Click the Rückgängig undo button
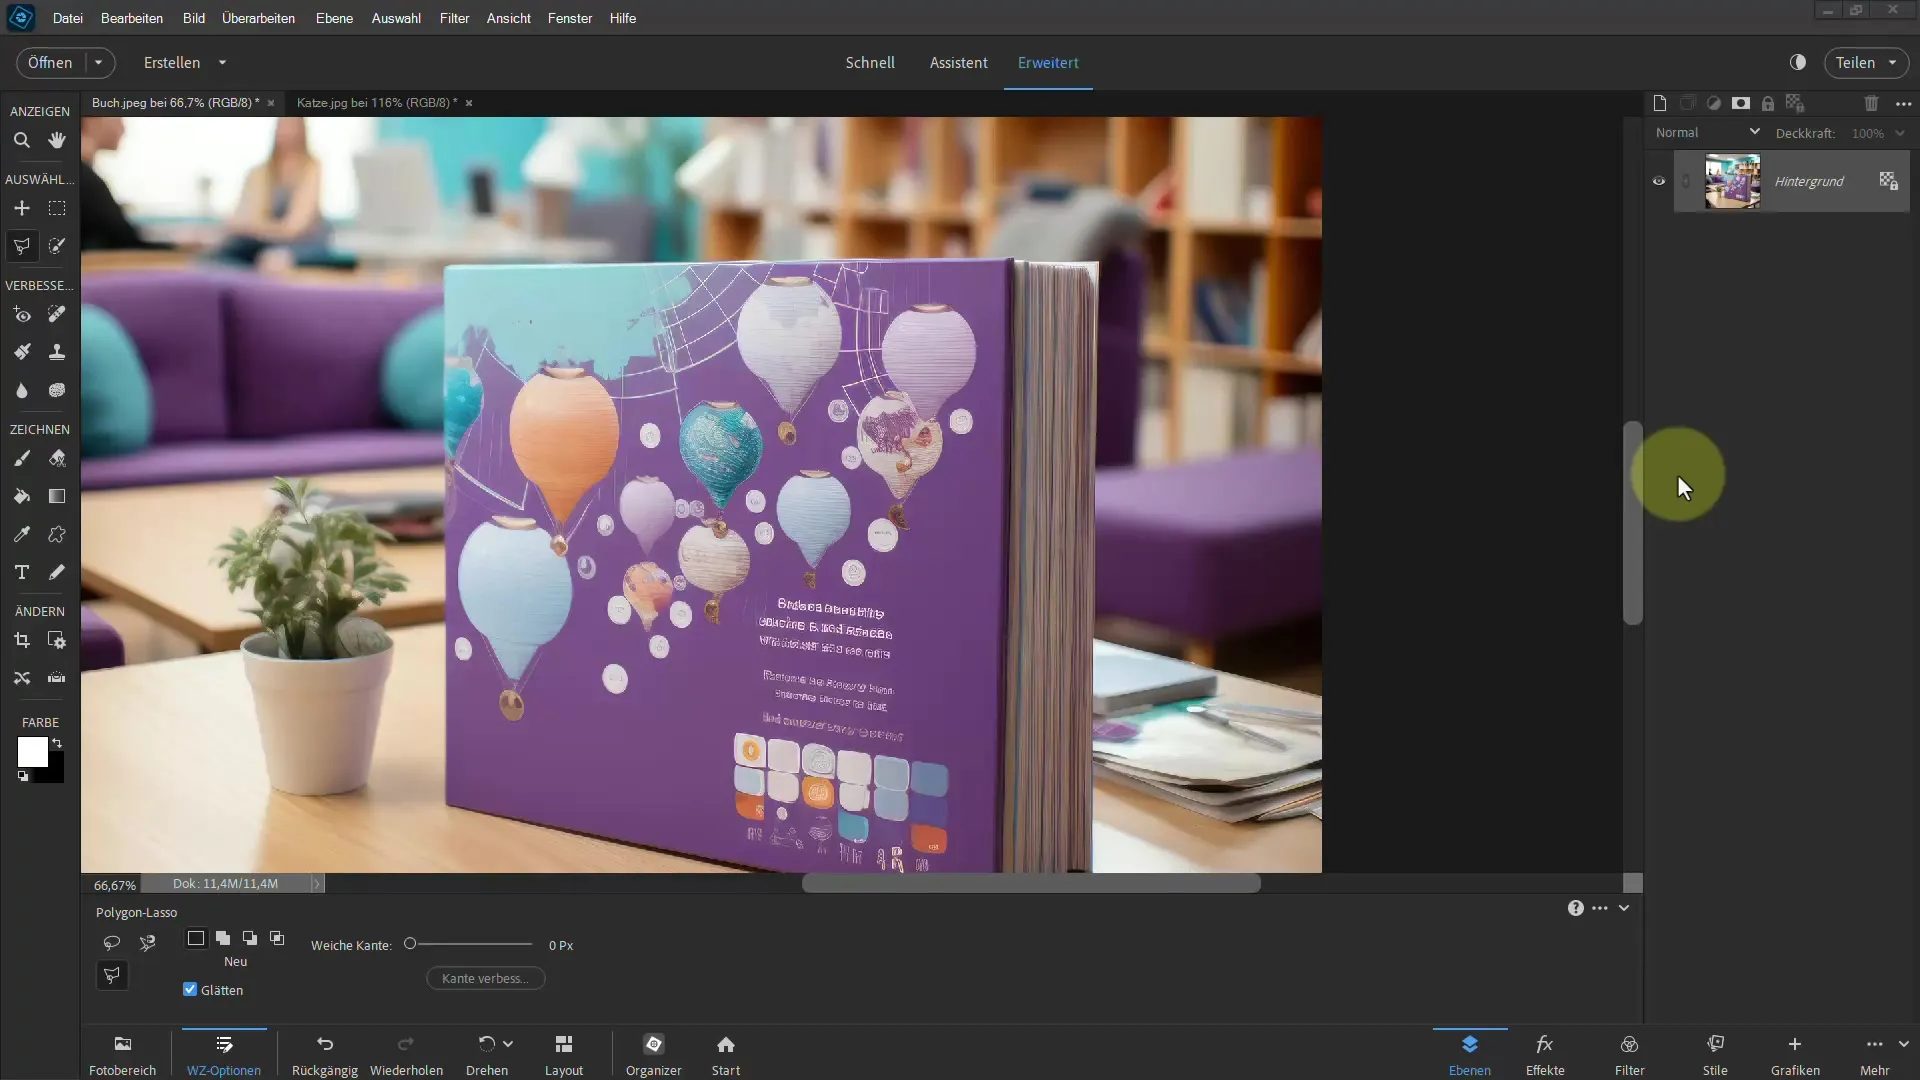Screen dimensions: 1920x1080 point(325,1054)
